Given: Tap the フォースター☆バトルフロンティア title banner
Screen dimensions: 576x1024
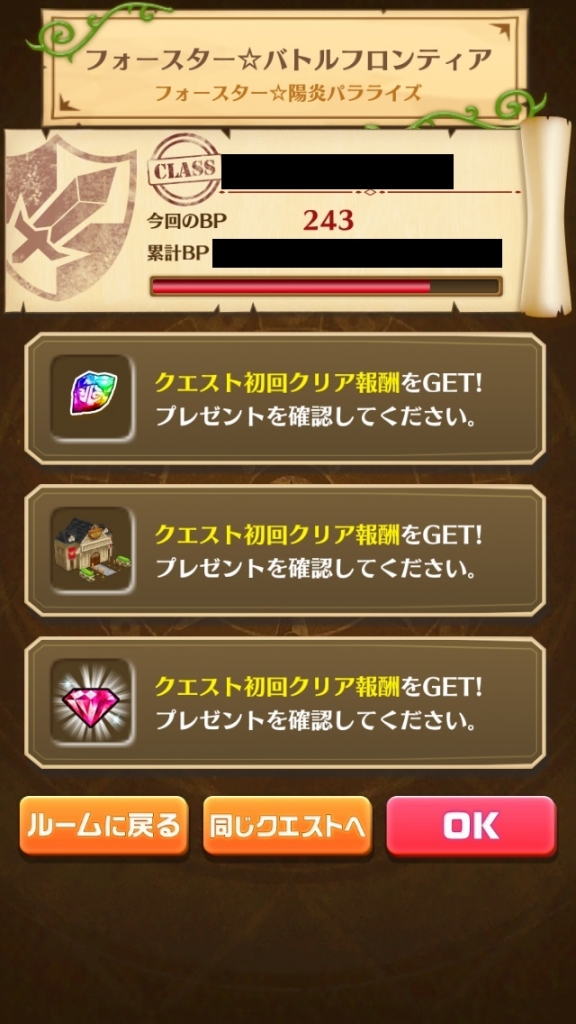Looking at the screenshot, I should 288,61.
